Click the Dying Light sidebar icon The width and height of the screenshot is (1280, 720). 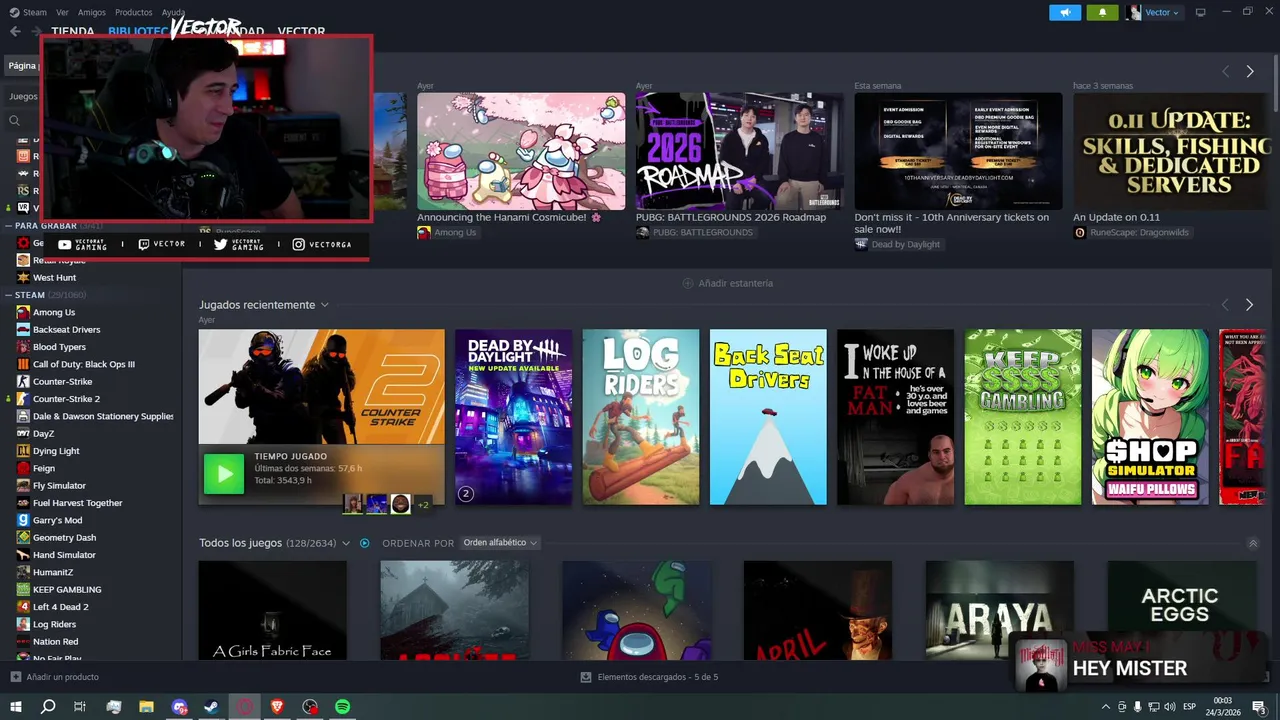pyautogui.click(x=23, y=451)
